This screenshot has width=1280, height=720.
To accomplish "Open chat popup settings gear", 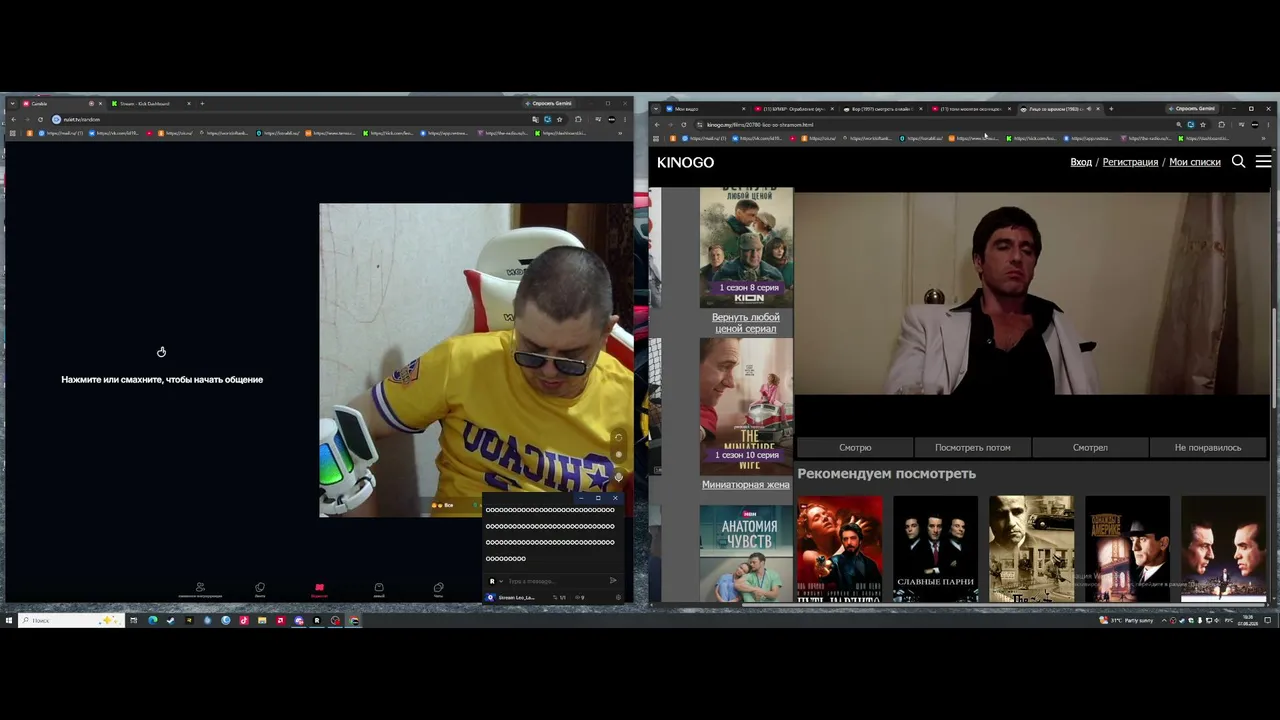I will 619,598.
